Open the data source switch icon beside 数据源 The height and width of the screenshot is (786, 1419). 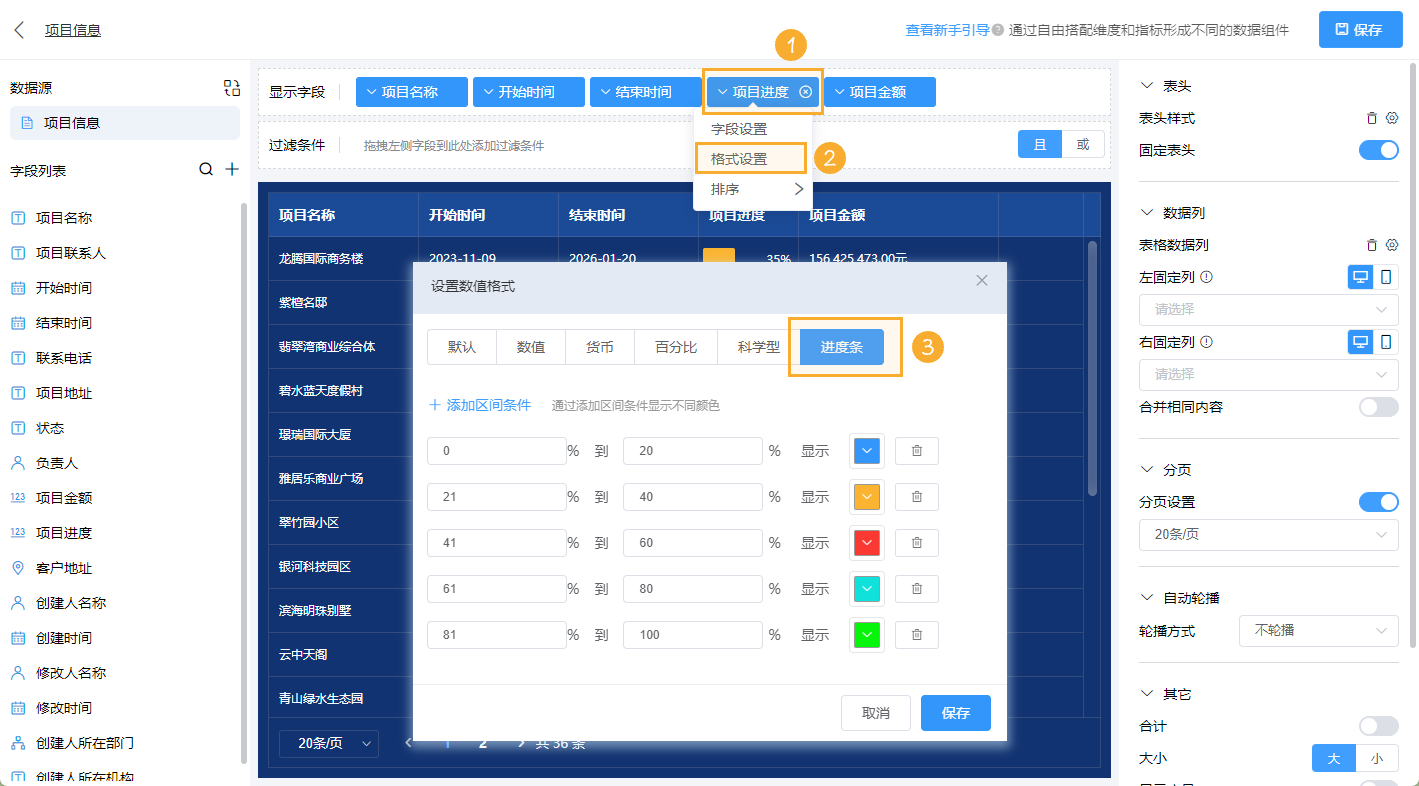(x=231, y=88)
